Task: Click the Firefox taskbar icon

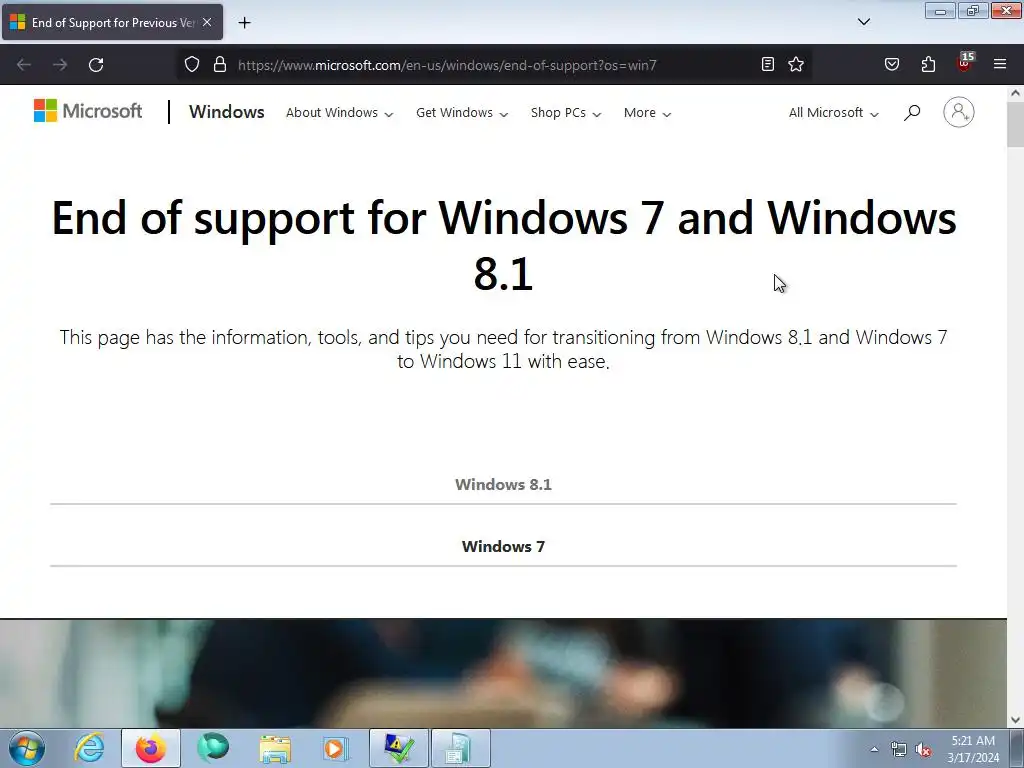Action: coord(151,748)
